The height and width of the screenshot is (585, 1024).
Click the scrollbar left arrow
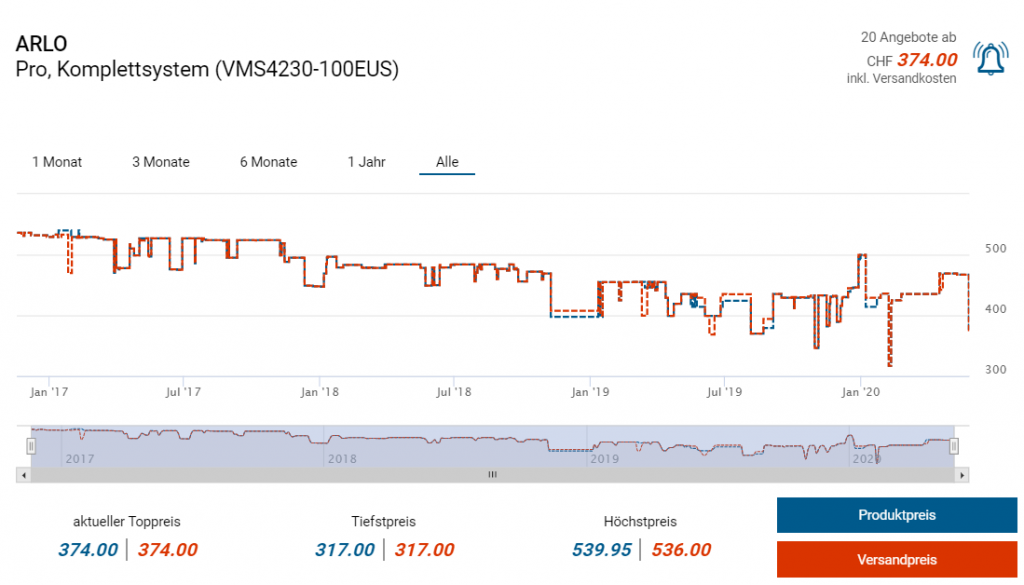(x=24, y=475)
